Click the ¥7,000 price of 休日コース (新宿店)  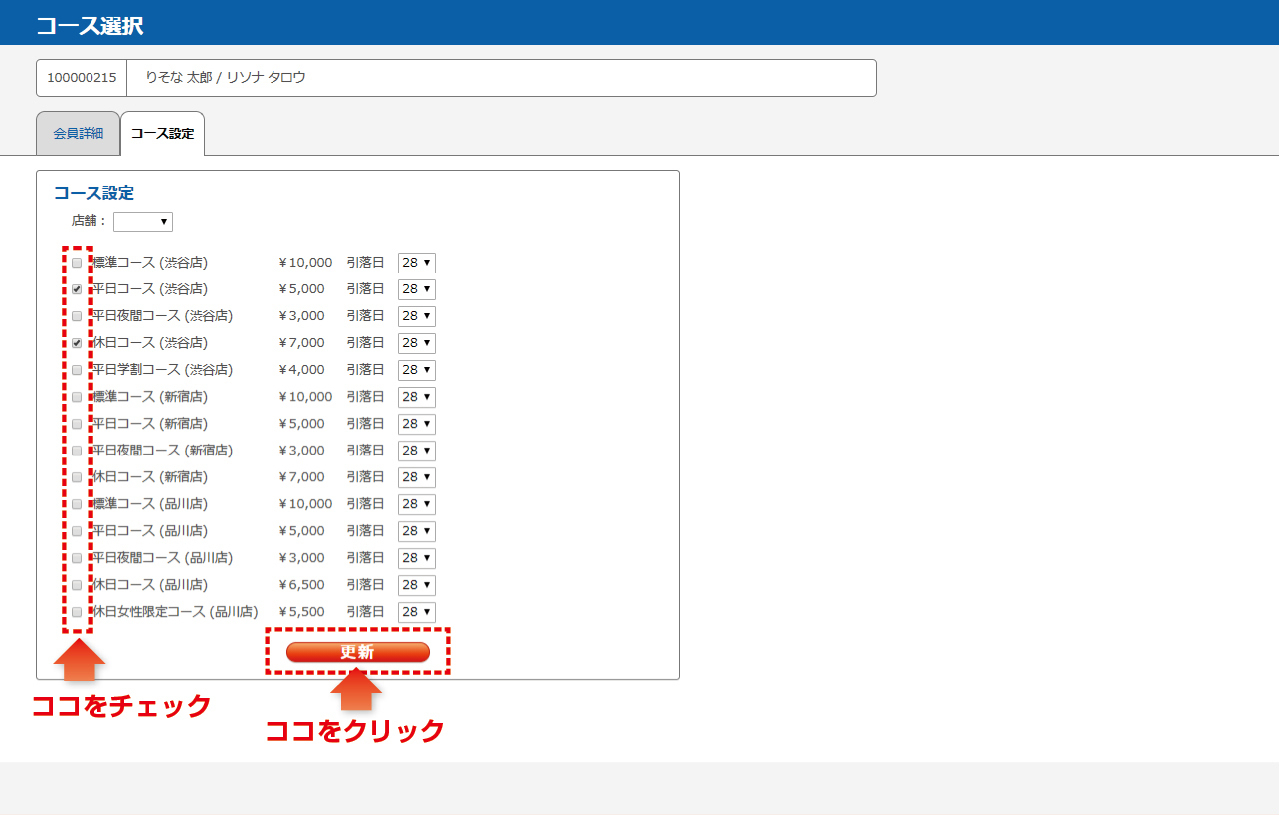coord(301,477)
